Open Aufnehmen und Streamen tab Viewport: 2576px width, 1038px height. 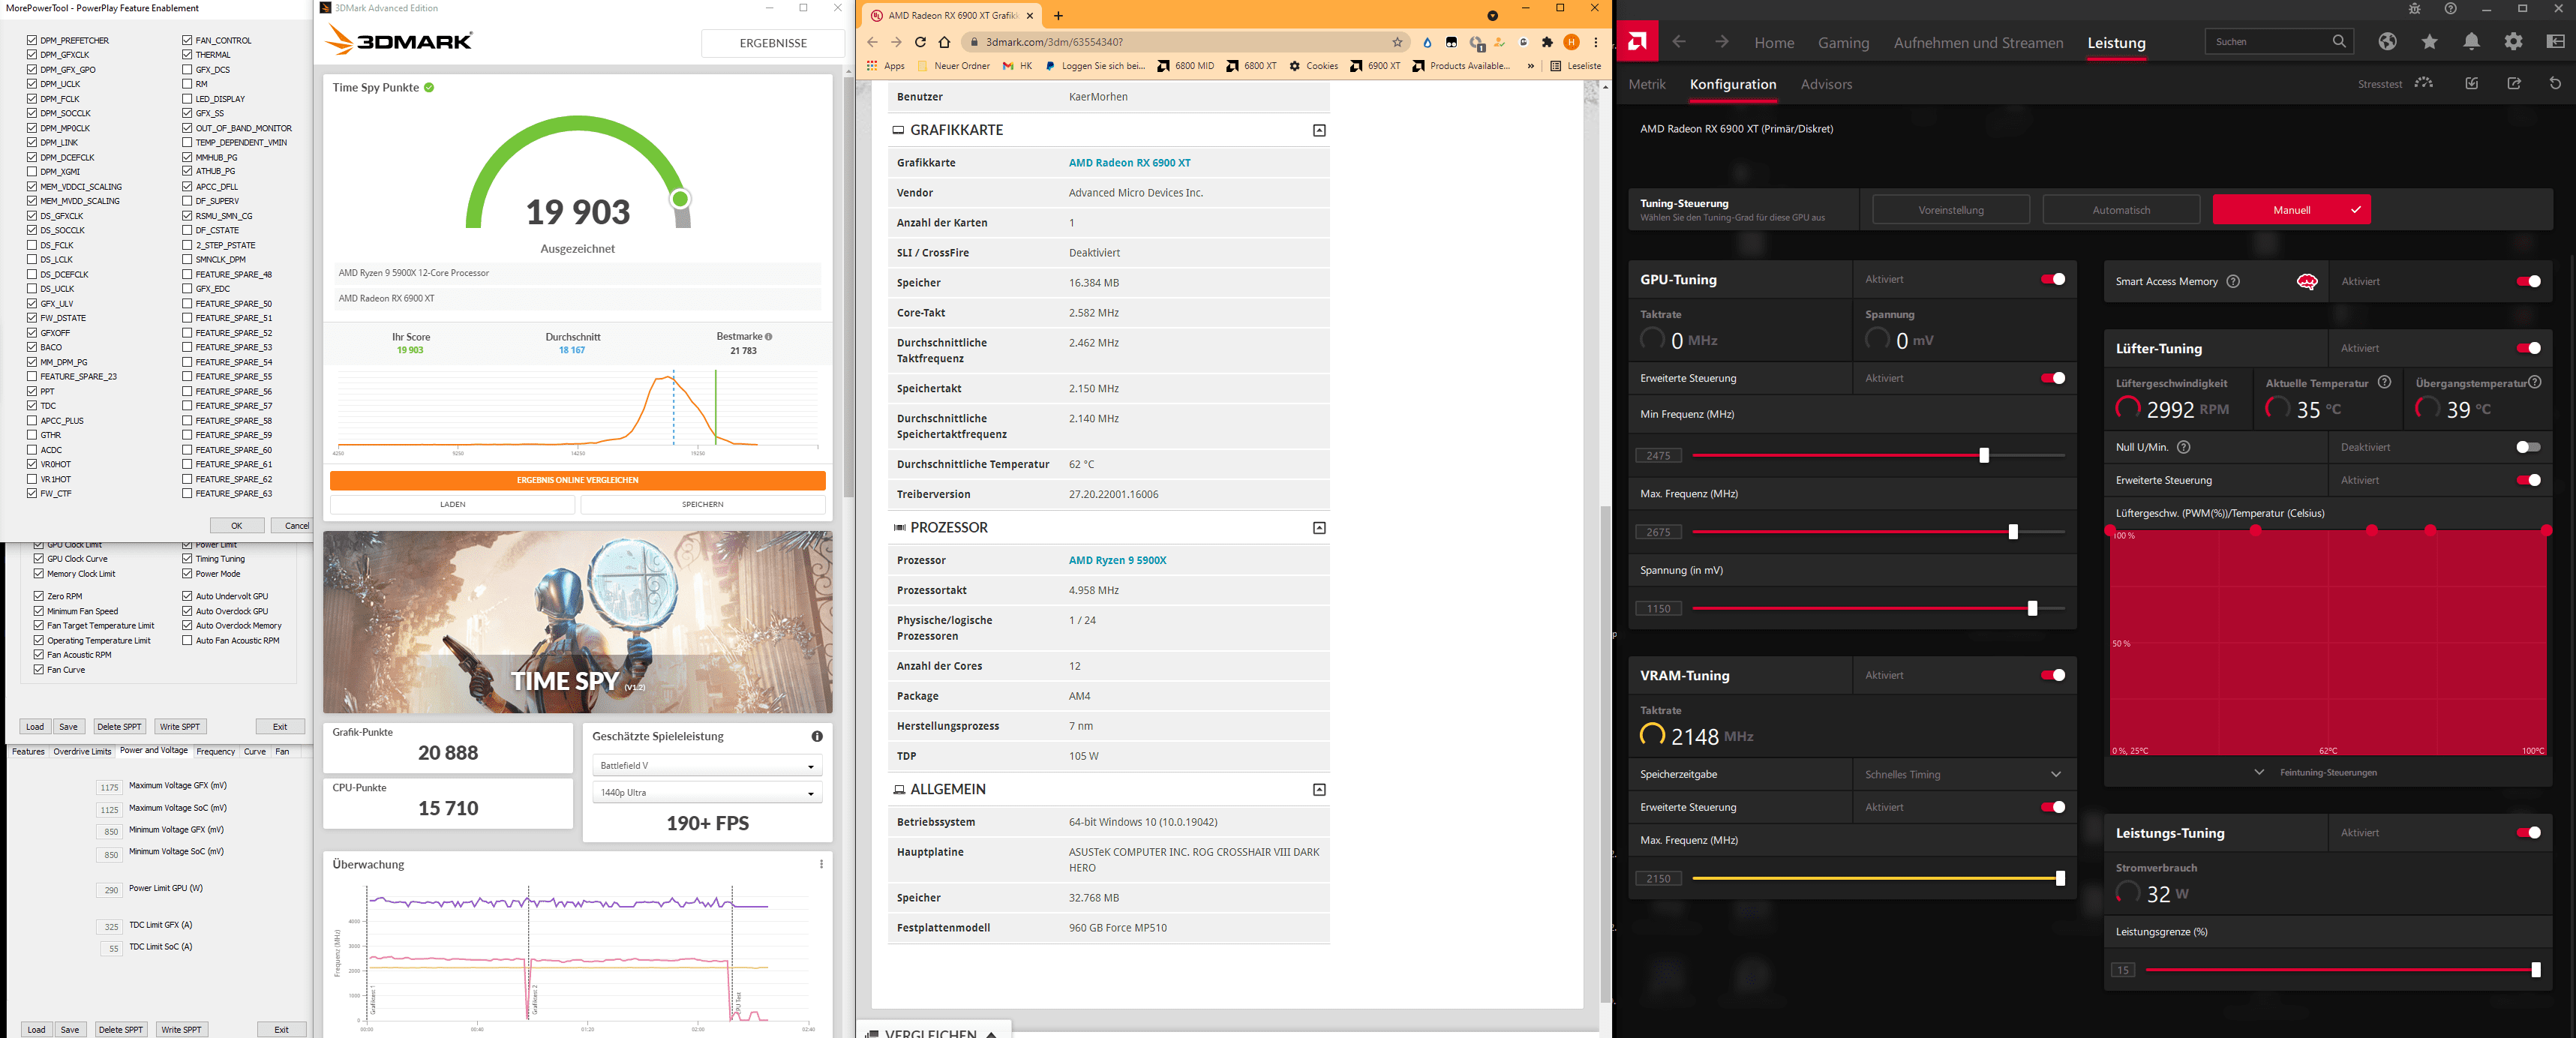click(x=1978, y=42)
